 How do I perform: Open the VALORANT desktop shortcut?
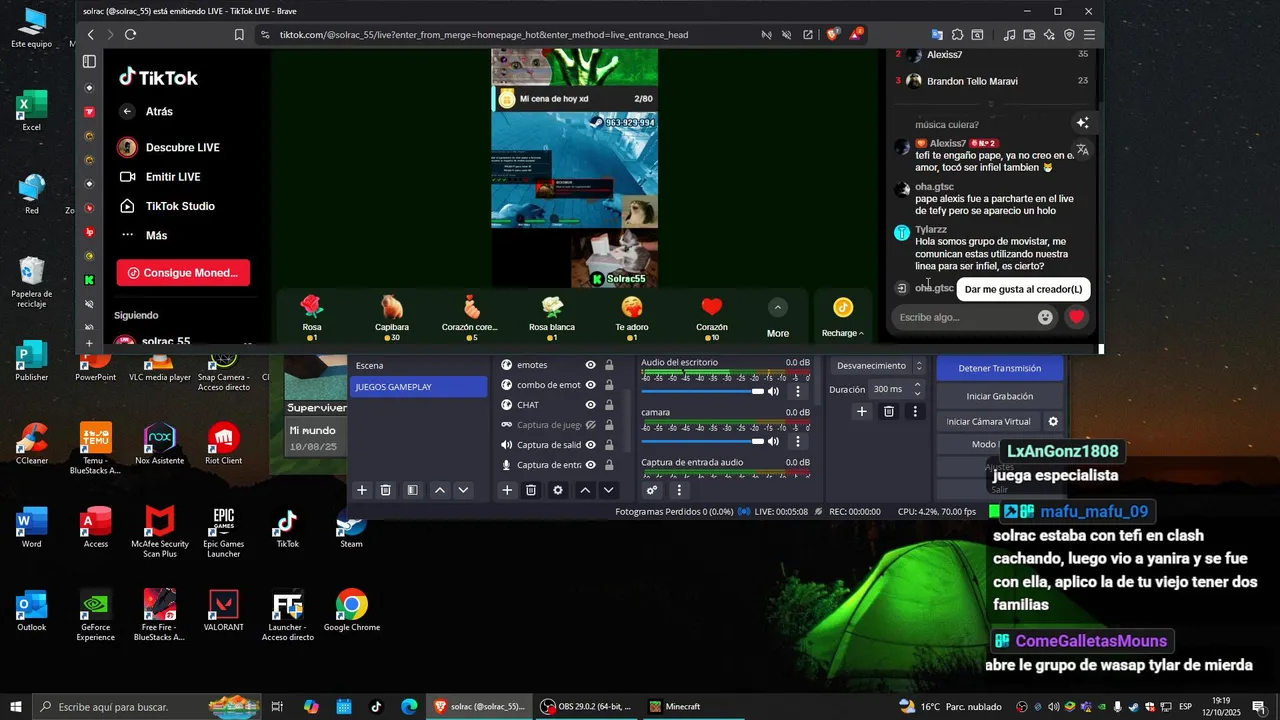(x=223, y=611)
